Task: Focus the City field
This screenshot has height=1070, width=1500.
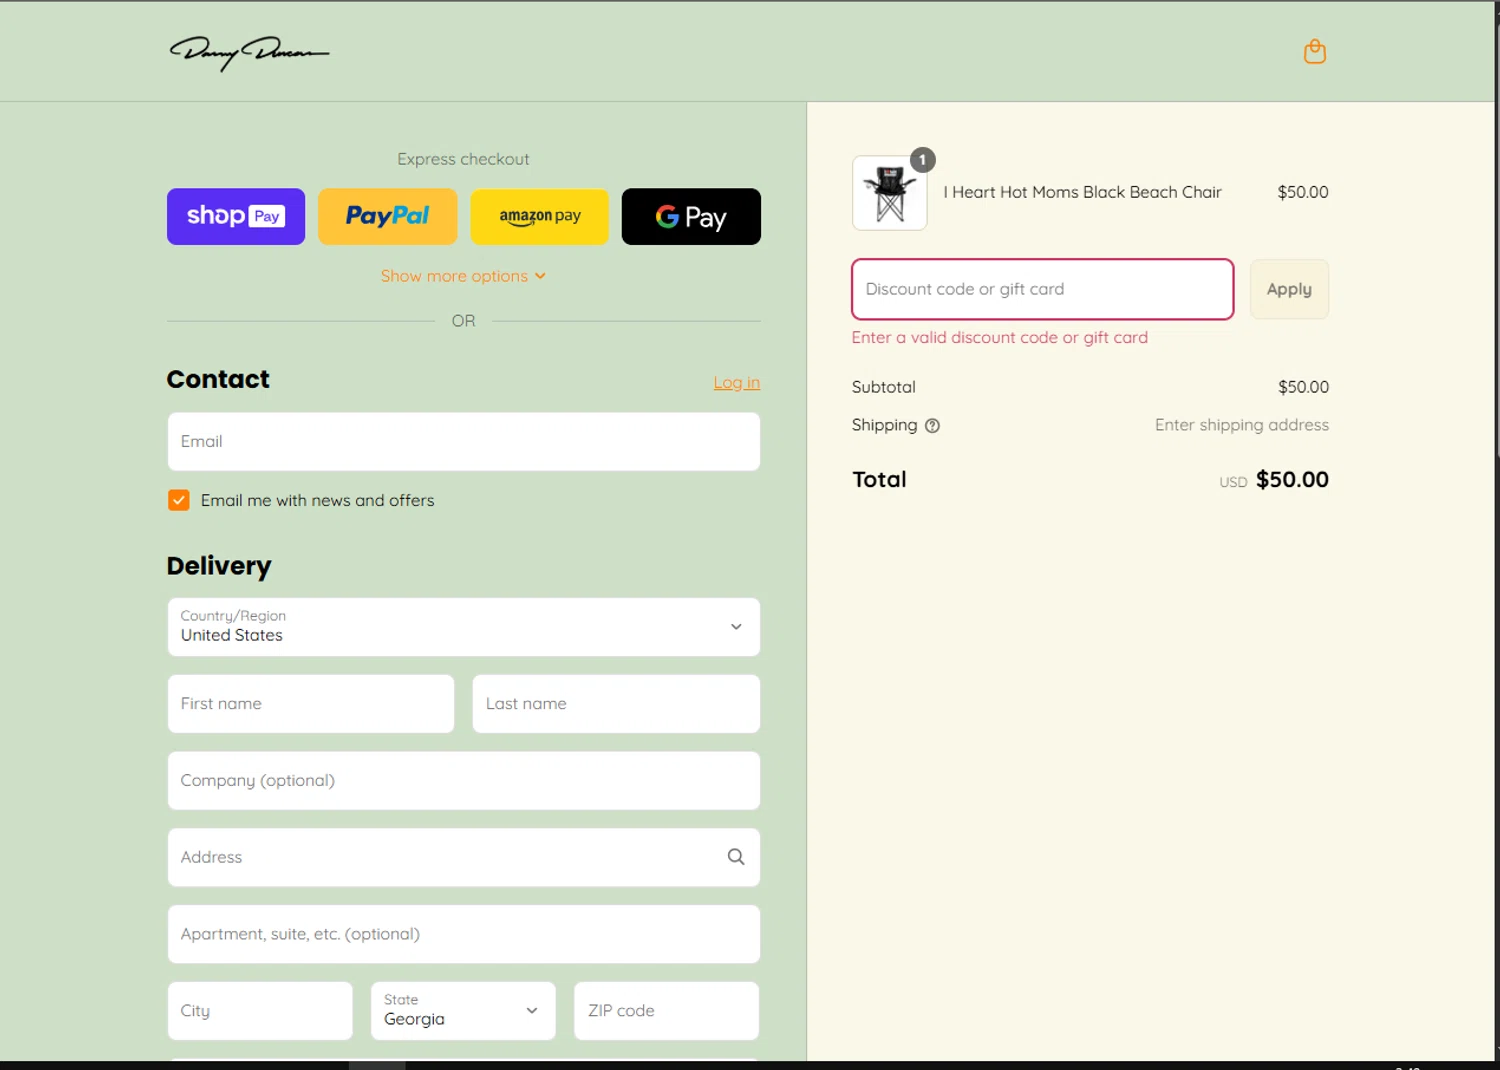Action: (260, 1011)
